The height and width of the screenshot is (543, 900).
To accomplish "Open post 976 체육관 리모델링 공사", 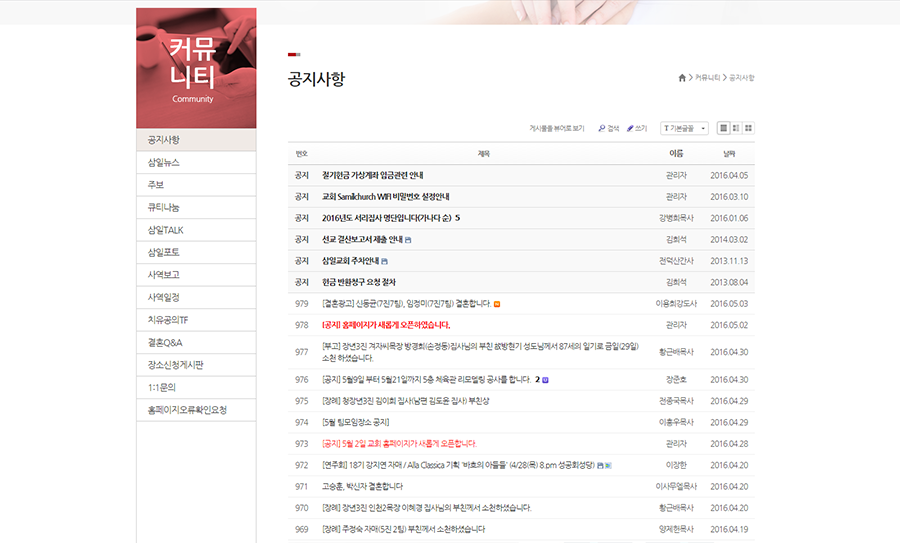I will 426,380.
